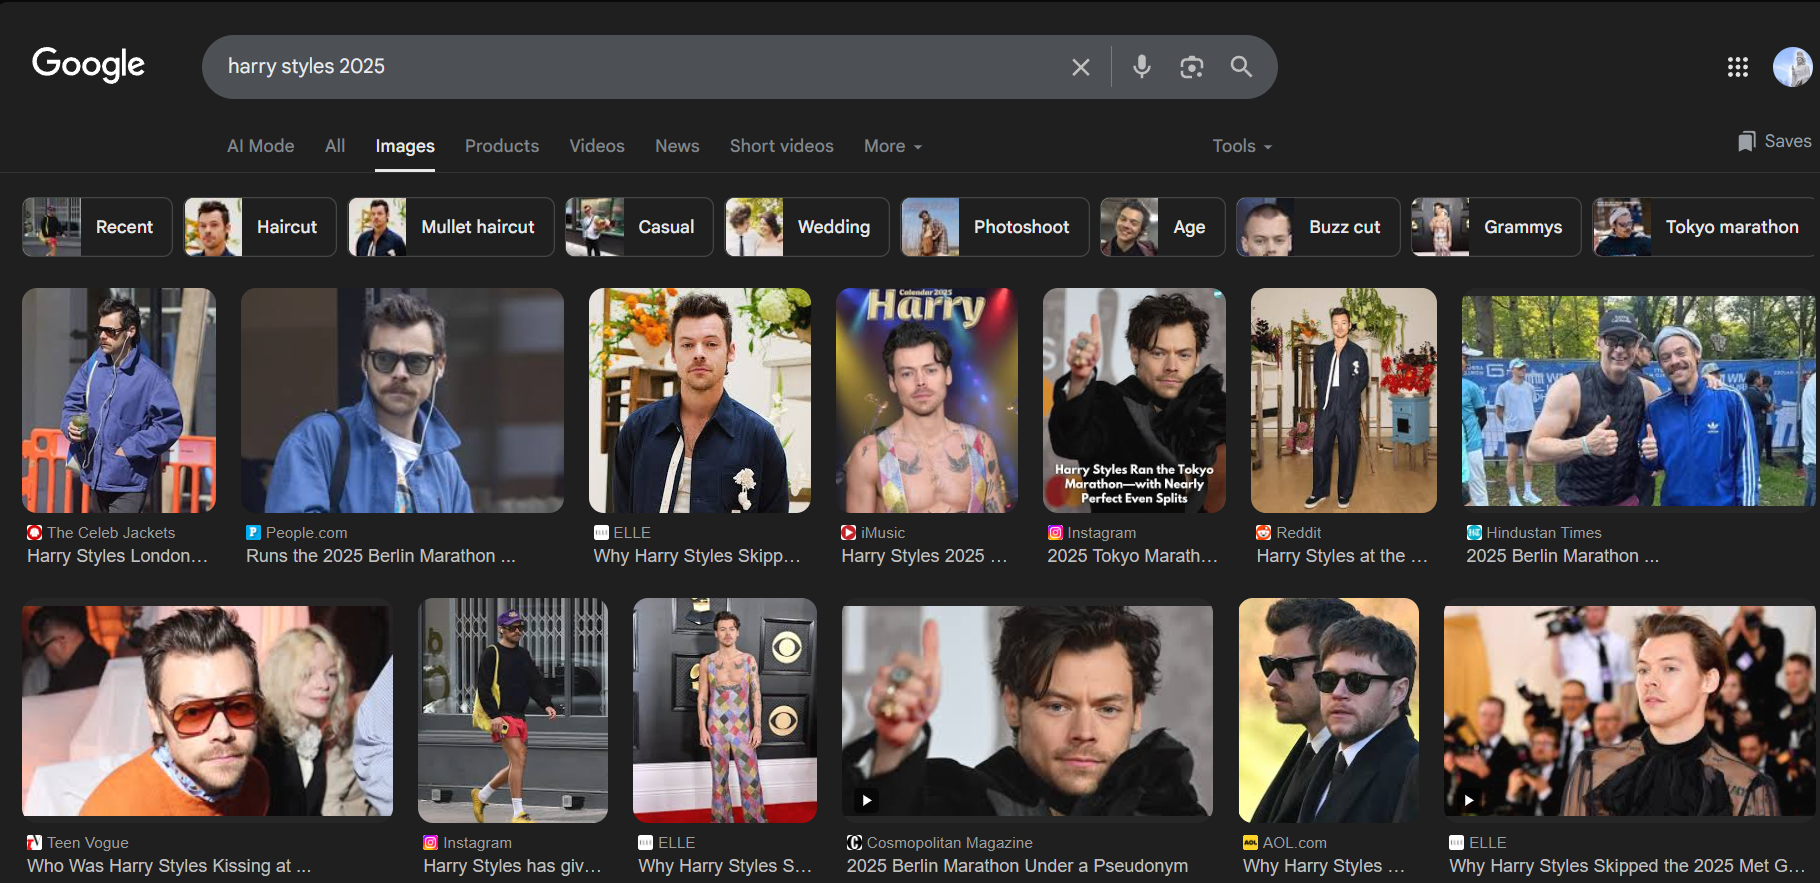Expand the More search categories dropdown

pos(892,146)
